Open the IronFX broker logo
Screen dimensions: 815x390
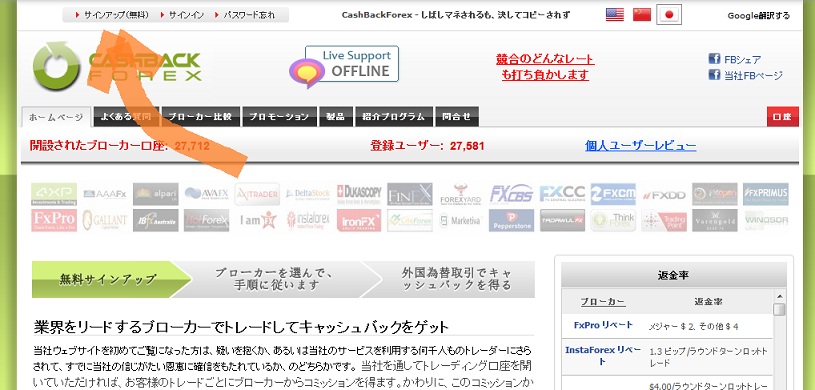pyautogui.click(x=359, y=220)
